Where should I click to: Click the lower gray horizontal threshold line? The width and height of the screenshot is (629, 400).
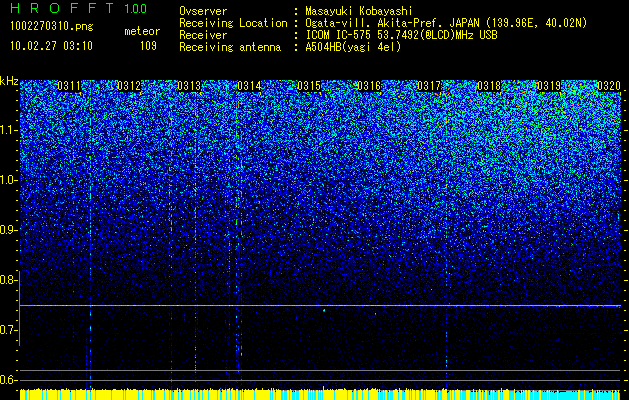320,380
